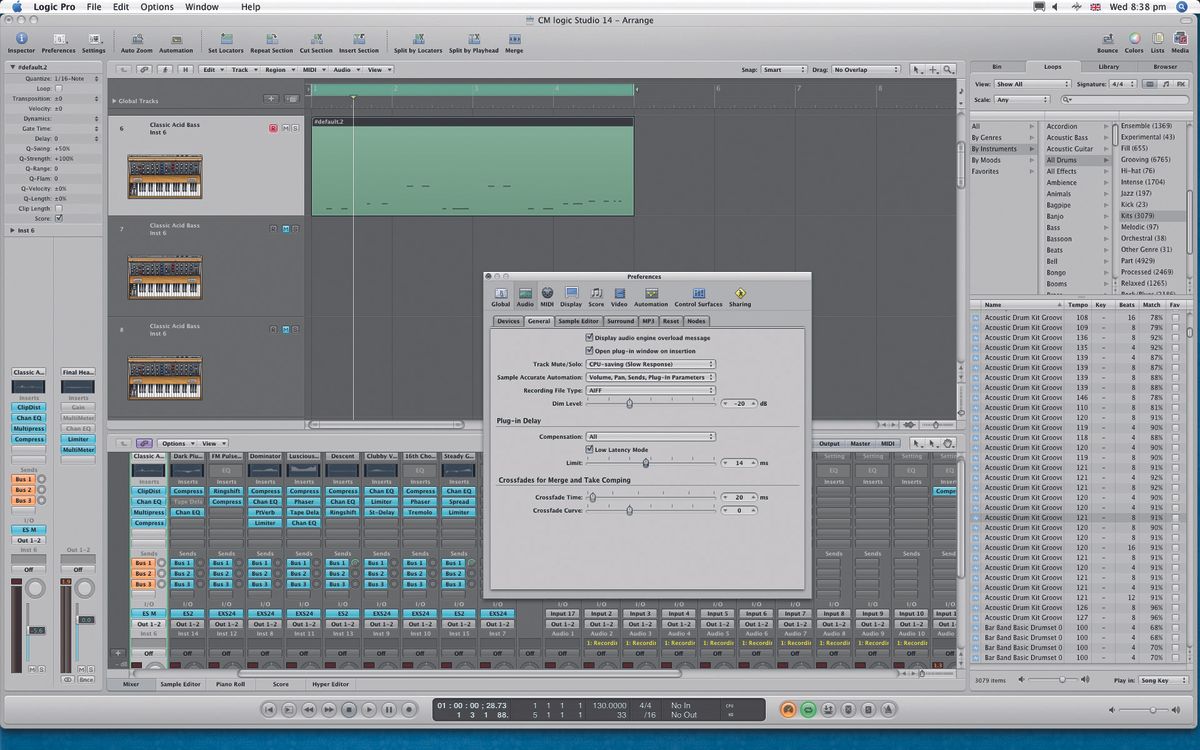Click the Dim Level slider handle
This screenshot has width=1200, height=750.
pos(629,403)
